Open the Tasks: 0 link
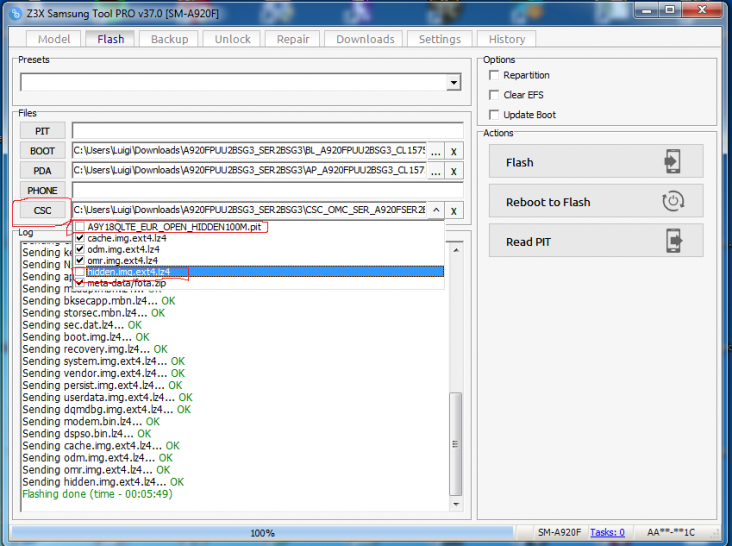Screen dimensions: 732x546 tap(607, 532)
